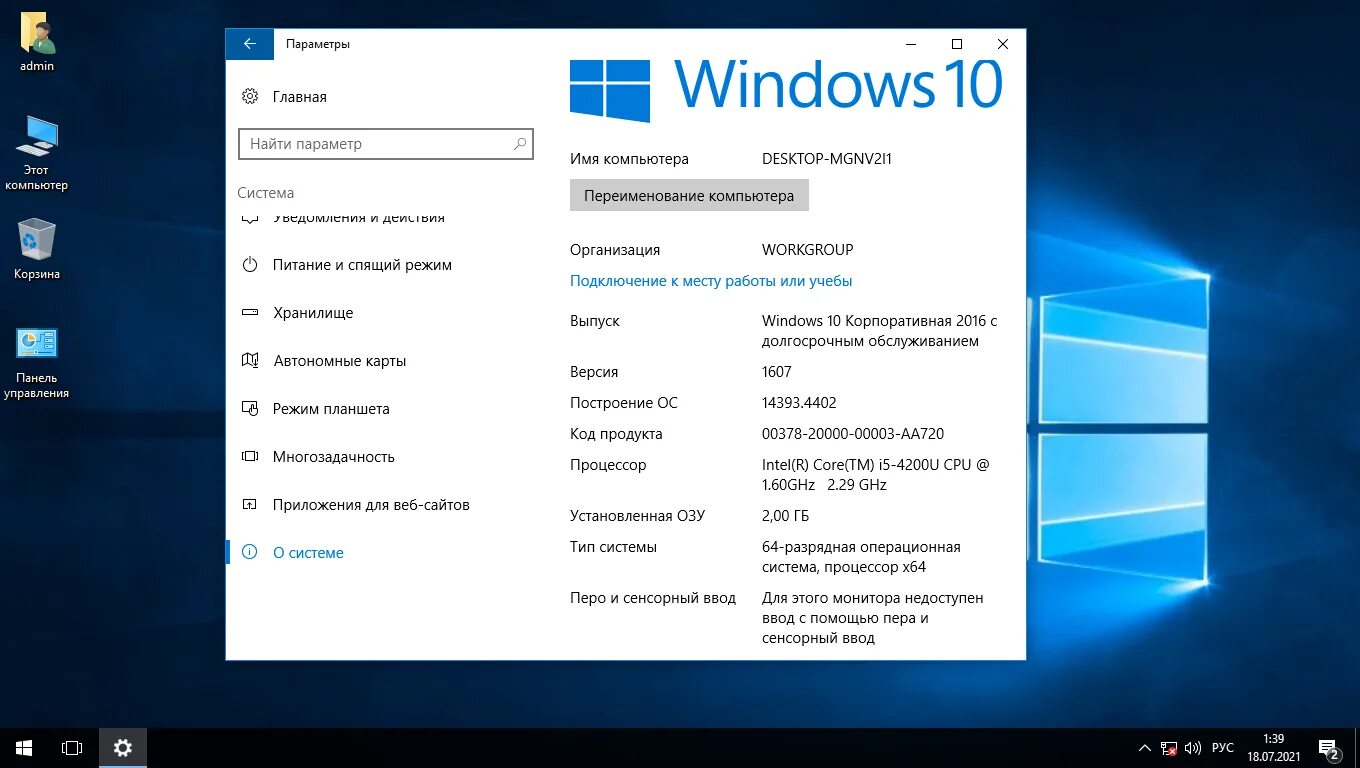
Task: Click OS build value 14393.4402
Action: coord(799,403)
